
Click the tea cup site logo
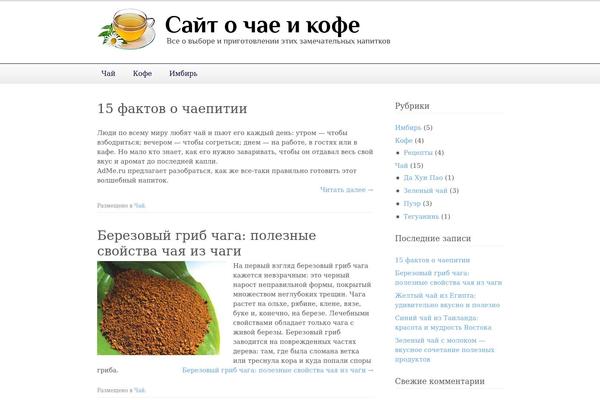point(127,29)
